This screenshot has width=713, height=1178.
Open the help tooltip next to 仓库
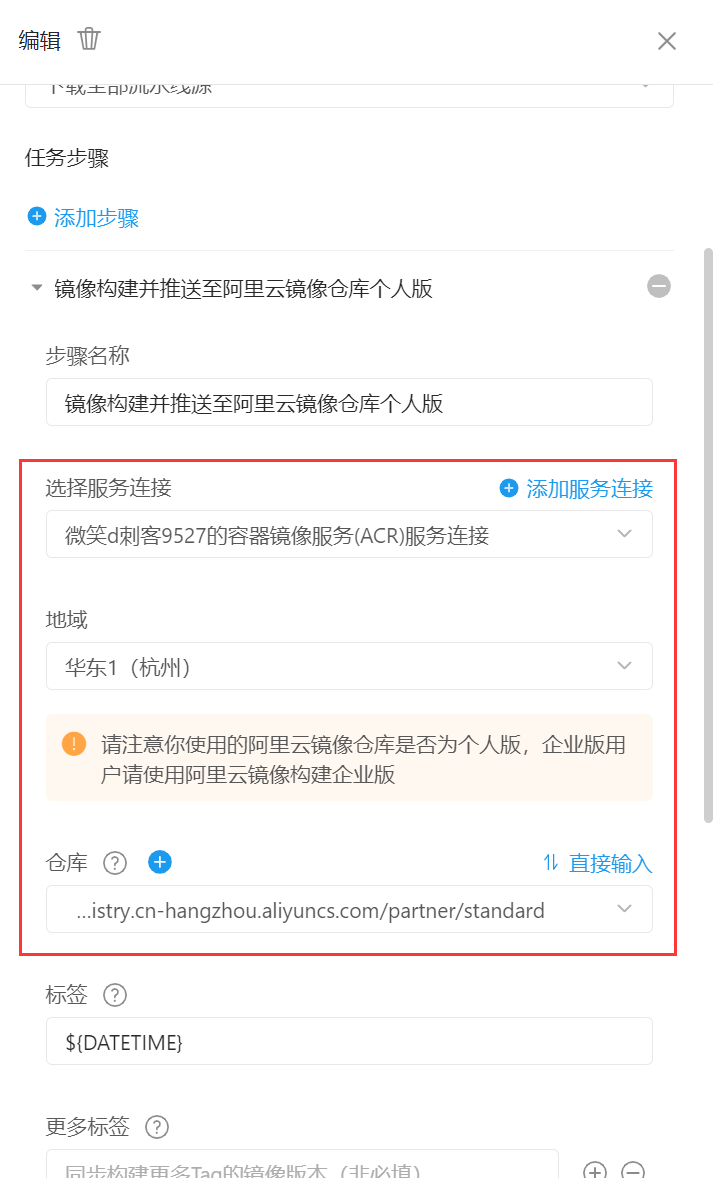tap(115, 862)
